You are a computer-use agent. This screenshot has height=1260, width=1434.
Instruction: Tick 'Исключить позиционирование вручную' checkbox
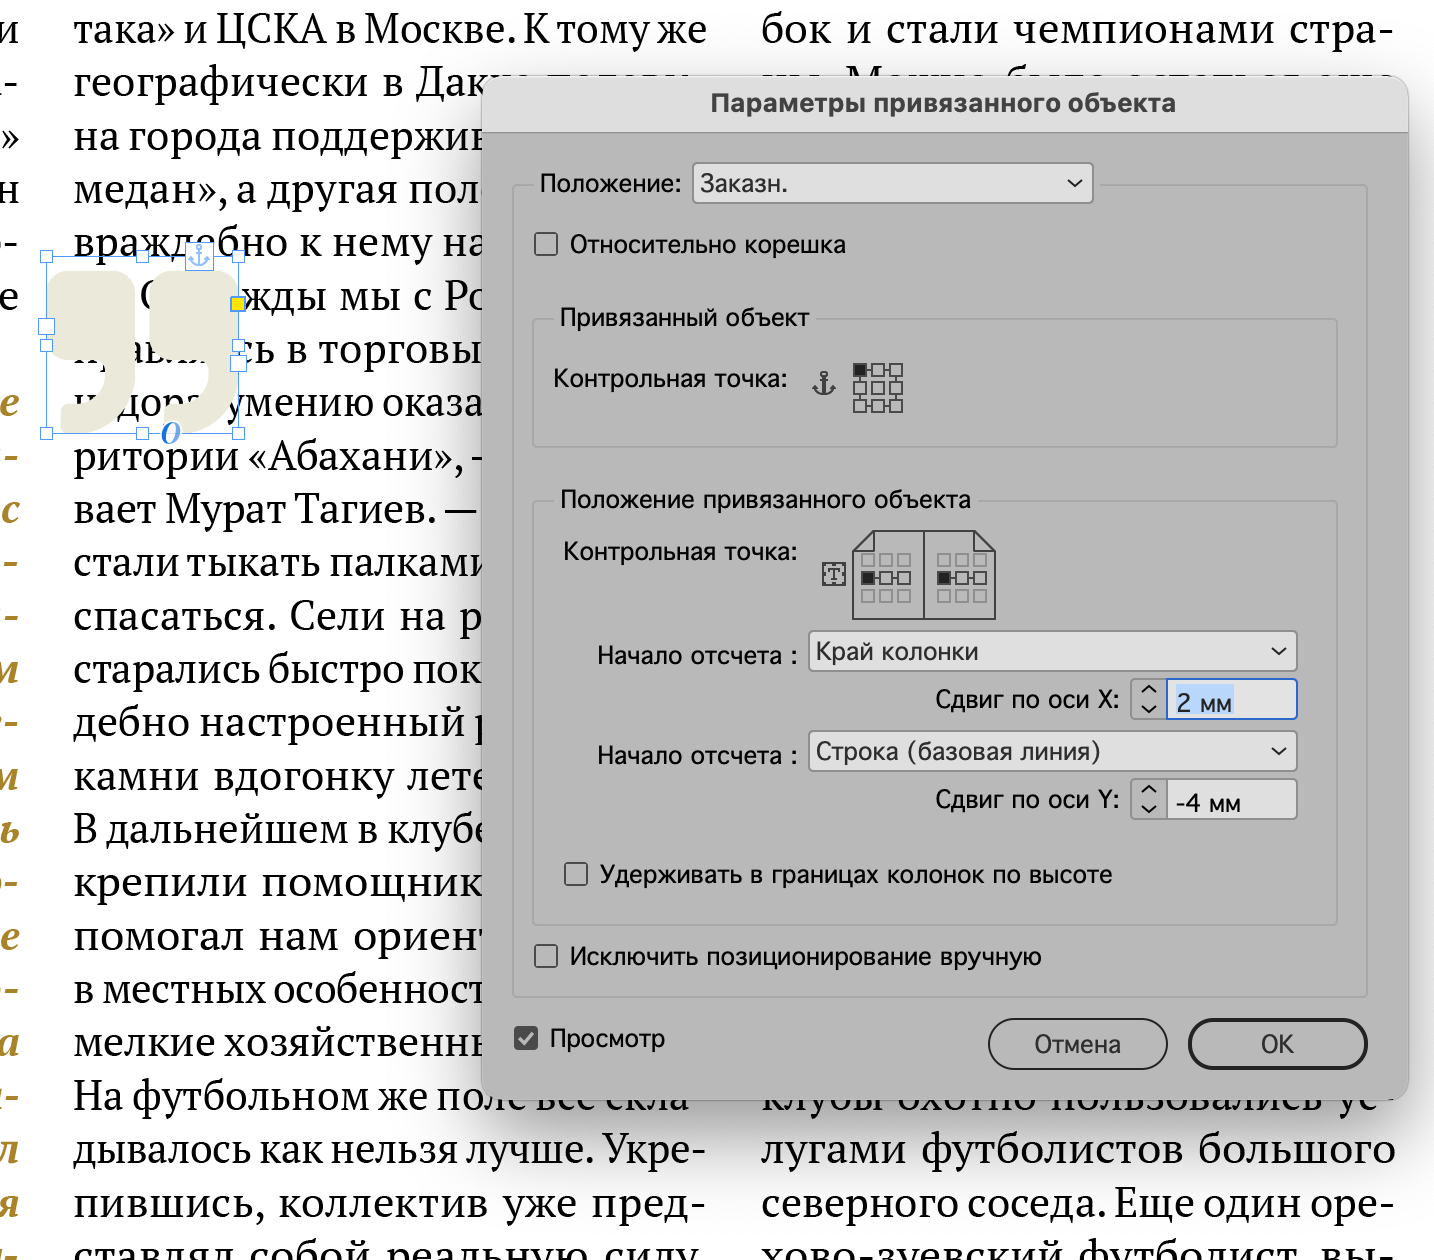[546, 957]
